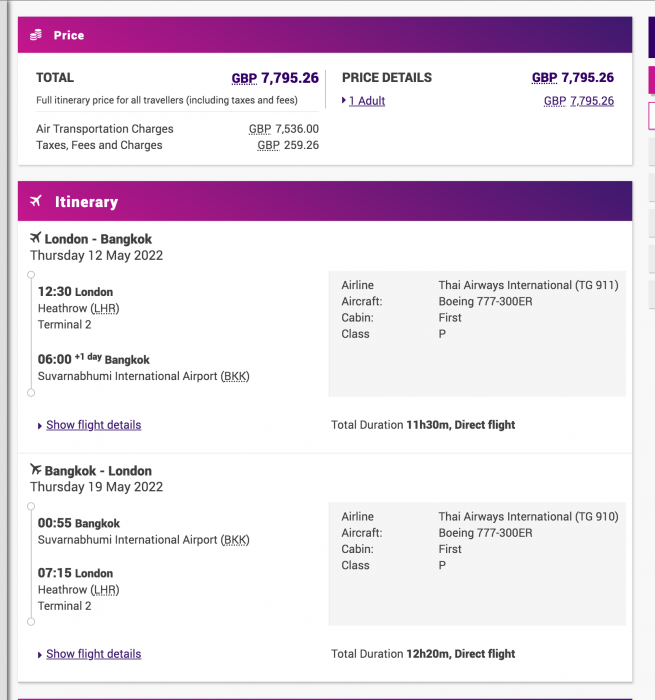Click the adult fare amount GBP 7,795.26 link
Image resolution: width=655 pixels, height=700 pixels.
[x=579, y=101]
